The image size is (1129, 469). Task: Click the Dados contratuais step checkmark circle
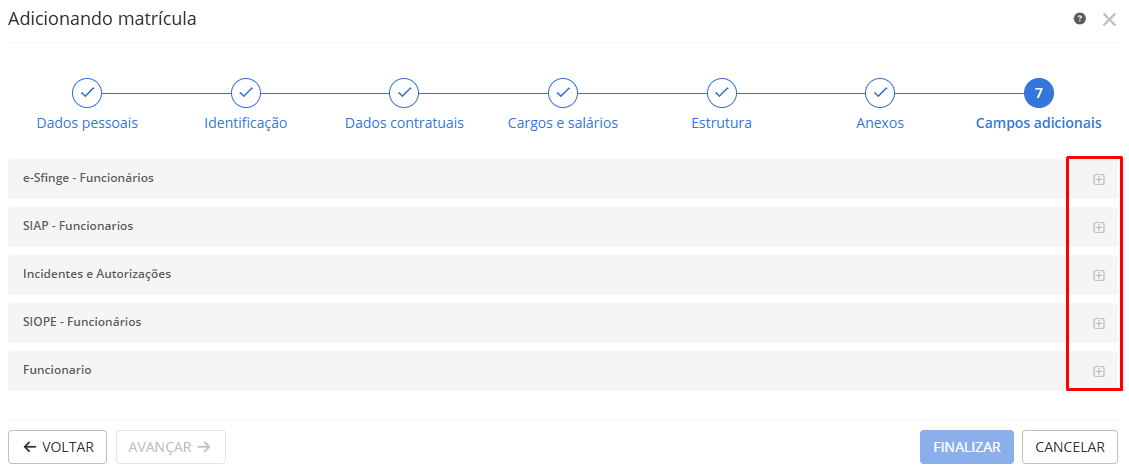point(404,93)
